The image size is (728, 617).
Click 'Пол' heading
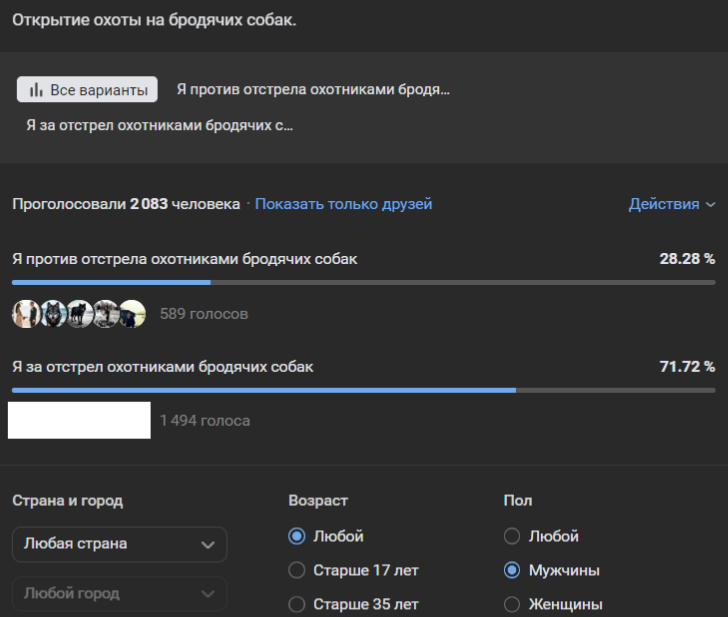518,500
